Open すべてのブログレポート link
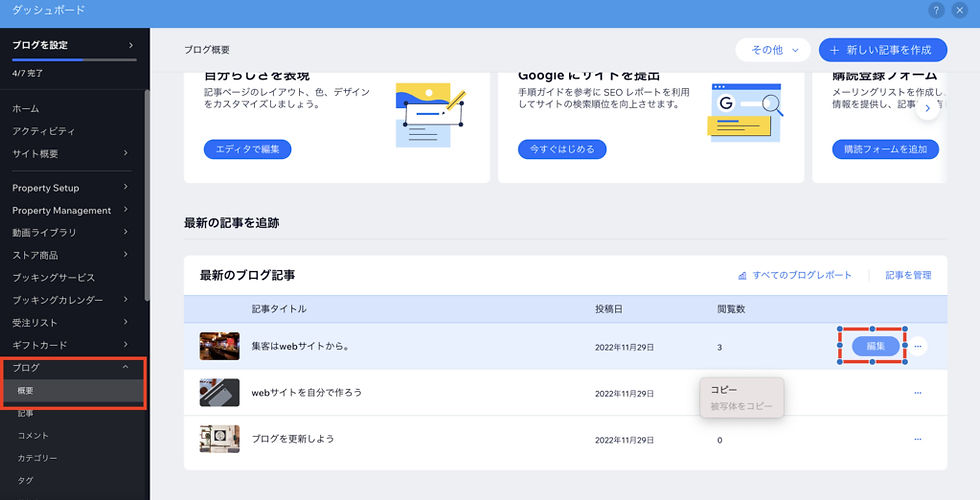This screenshot has width=980, height=500. (802, 275)
